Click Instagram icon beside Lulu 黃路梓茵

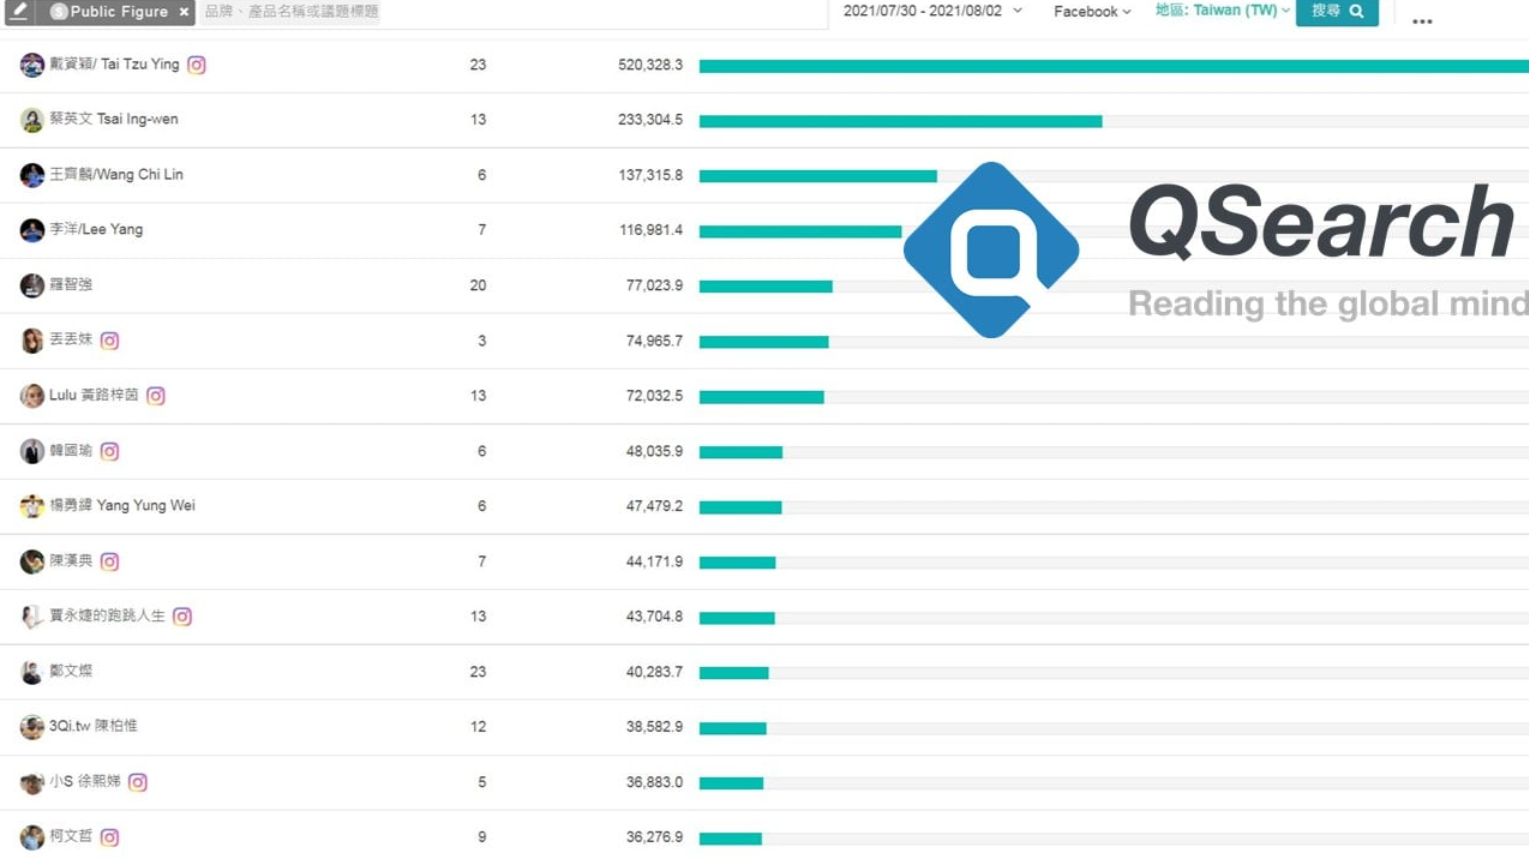[156, 396]
